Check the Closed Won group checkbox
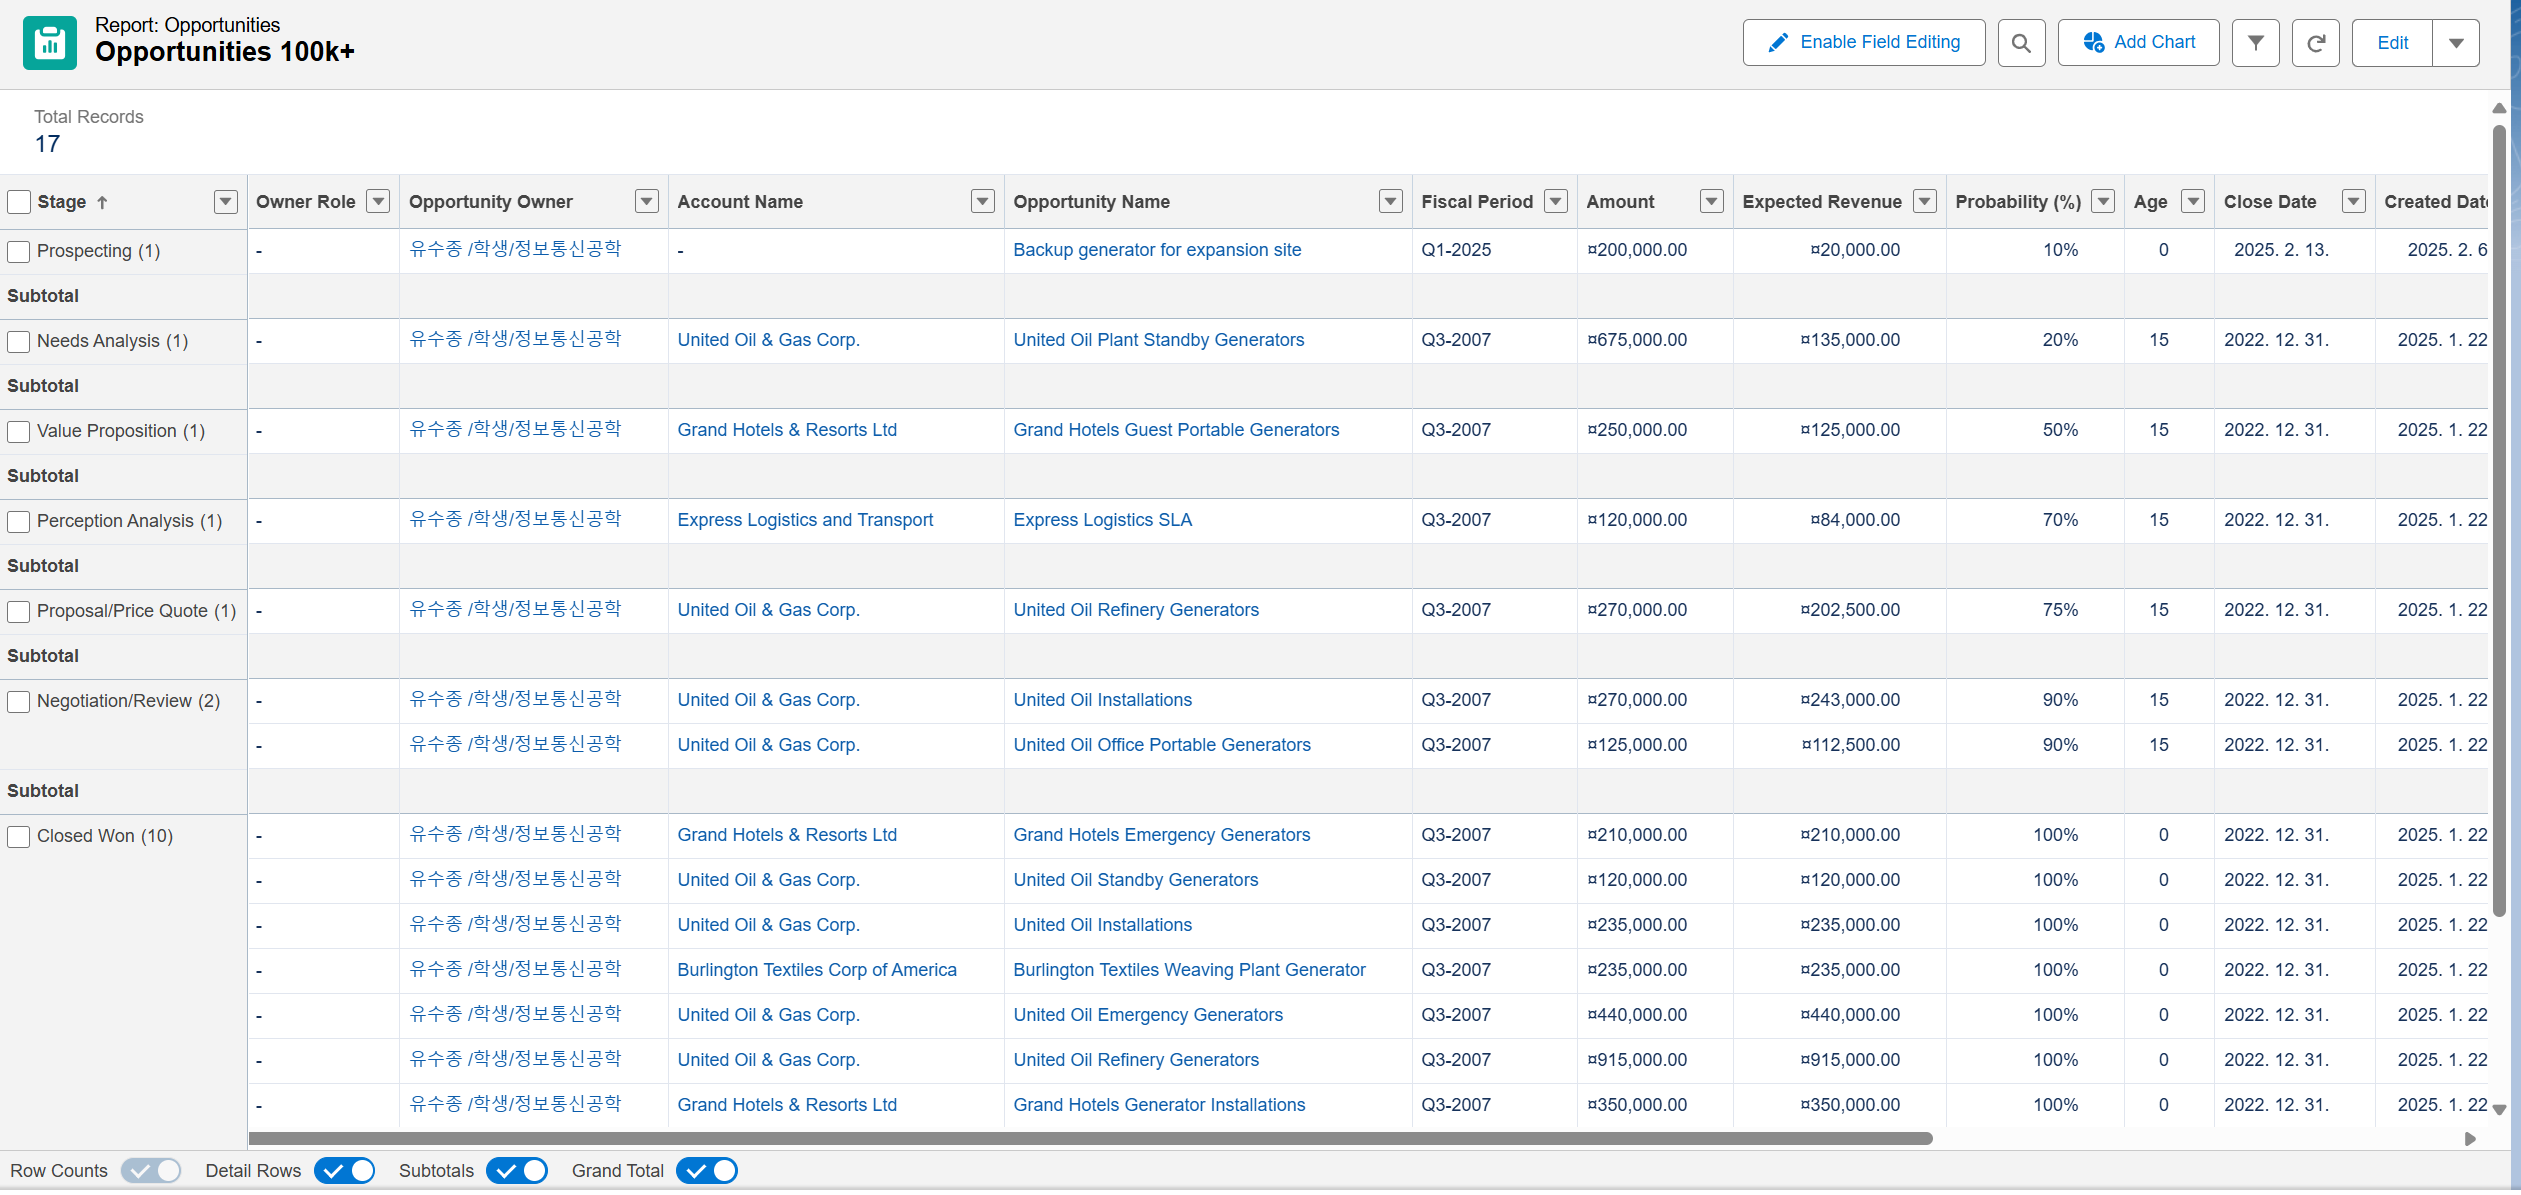Screen dimensions: 2521x1195 [x=19, y=836]
